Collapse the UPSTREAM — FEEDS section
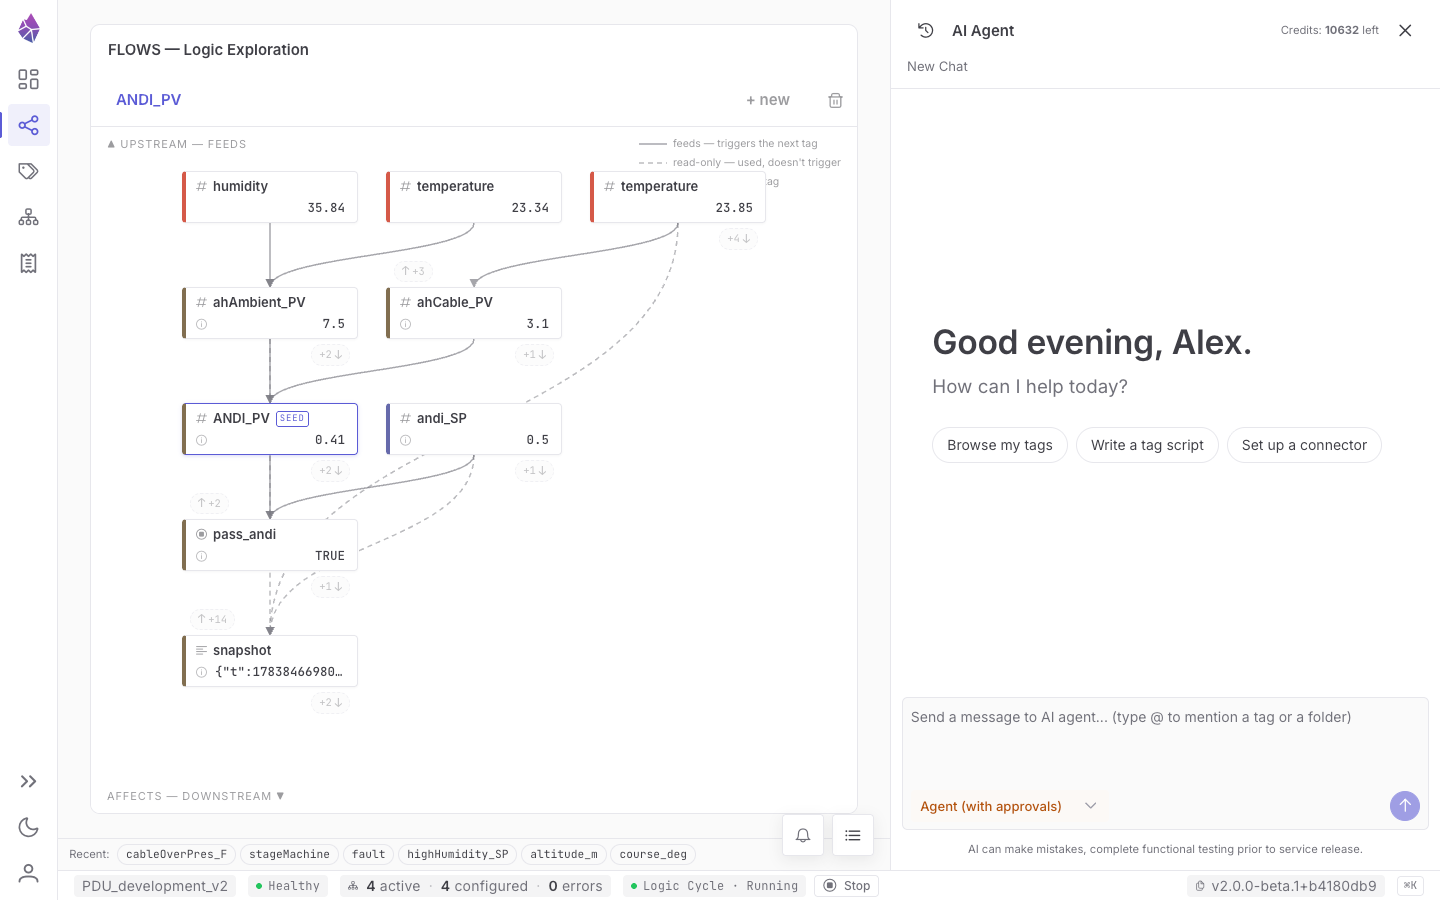The height and width of the screenshot is (900, 1440). click(x=177, y=144)
